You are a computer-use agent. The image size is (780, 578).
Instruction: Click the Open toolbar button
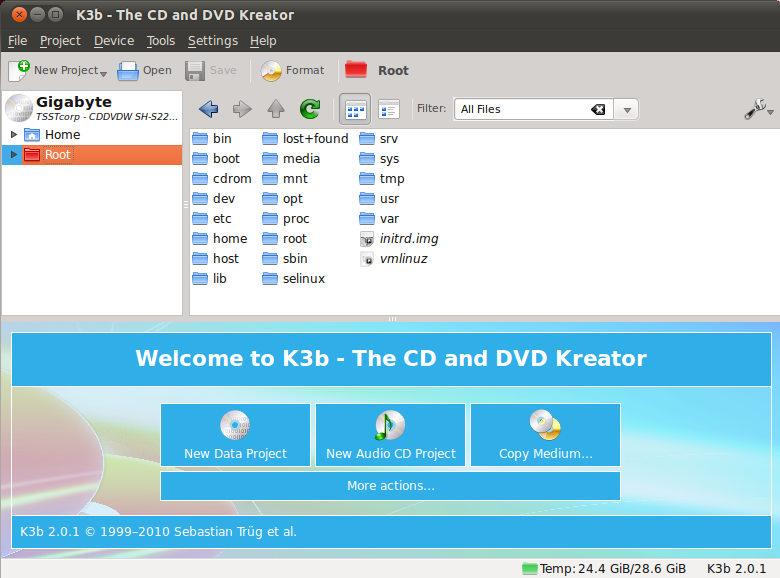(x=145, y=71)
